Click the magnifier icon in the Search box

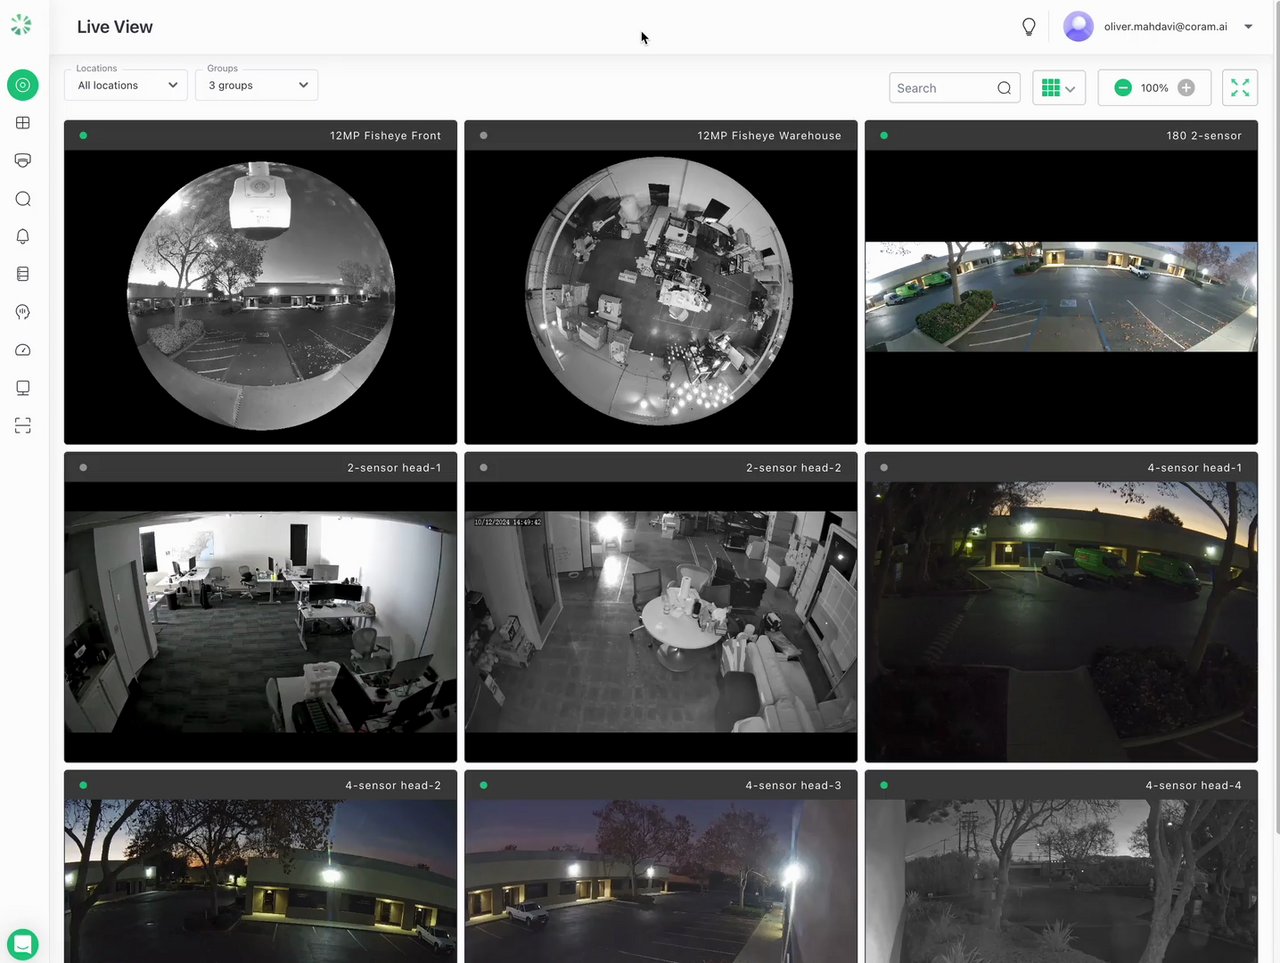[1004, 88]
